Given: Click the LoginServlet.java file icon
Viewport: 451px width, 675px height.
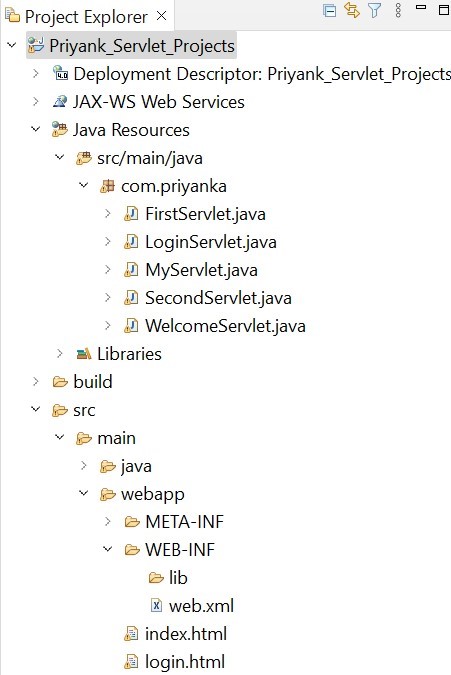Looking at the screenshot, I should [x=131, y=242].
